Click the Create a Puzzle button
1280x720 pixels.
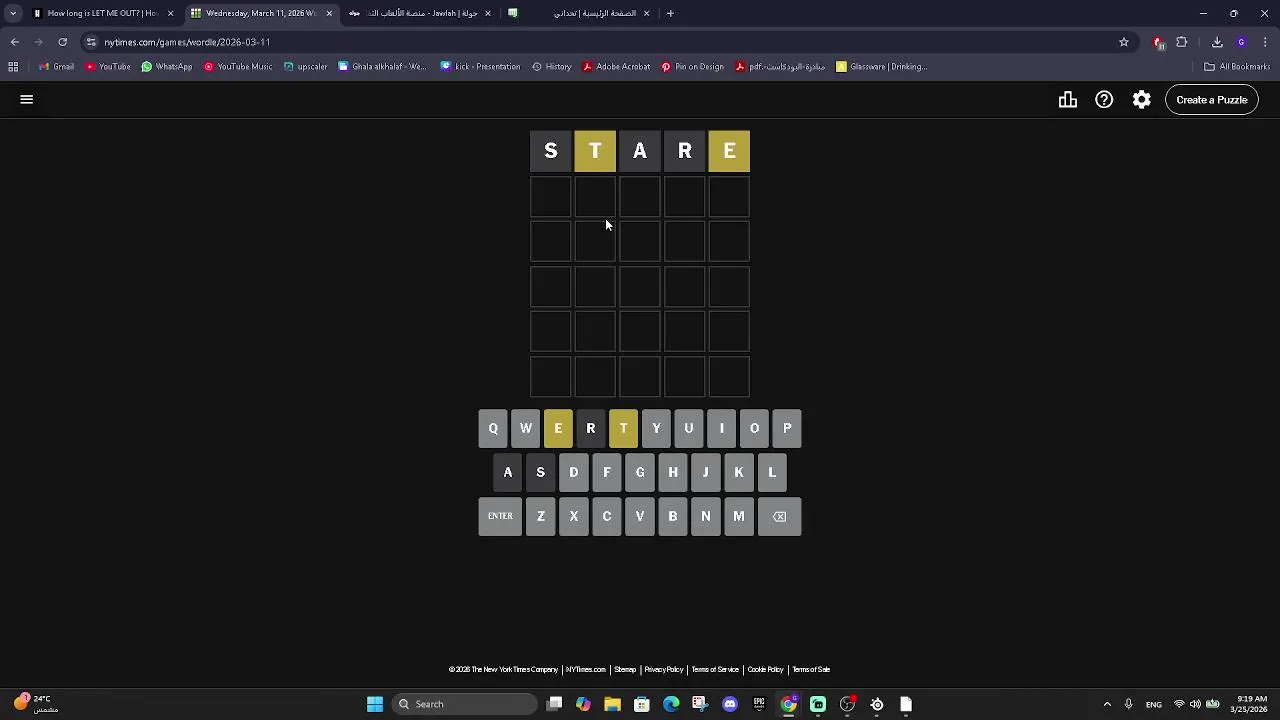pyautogui.click(x=1211, y=100)
